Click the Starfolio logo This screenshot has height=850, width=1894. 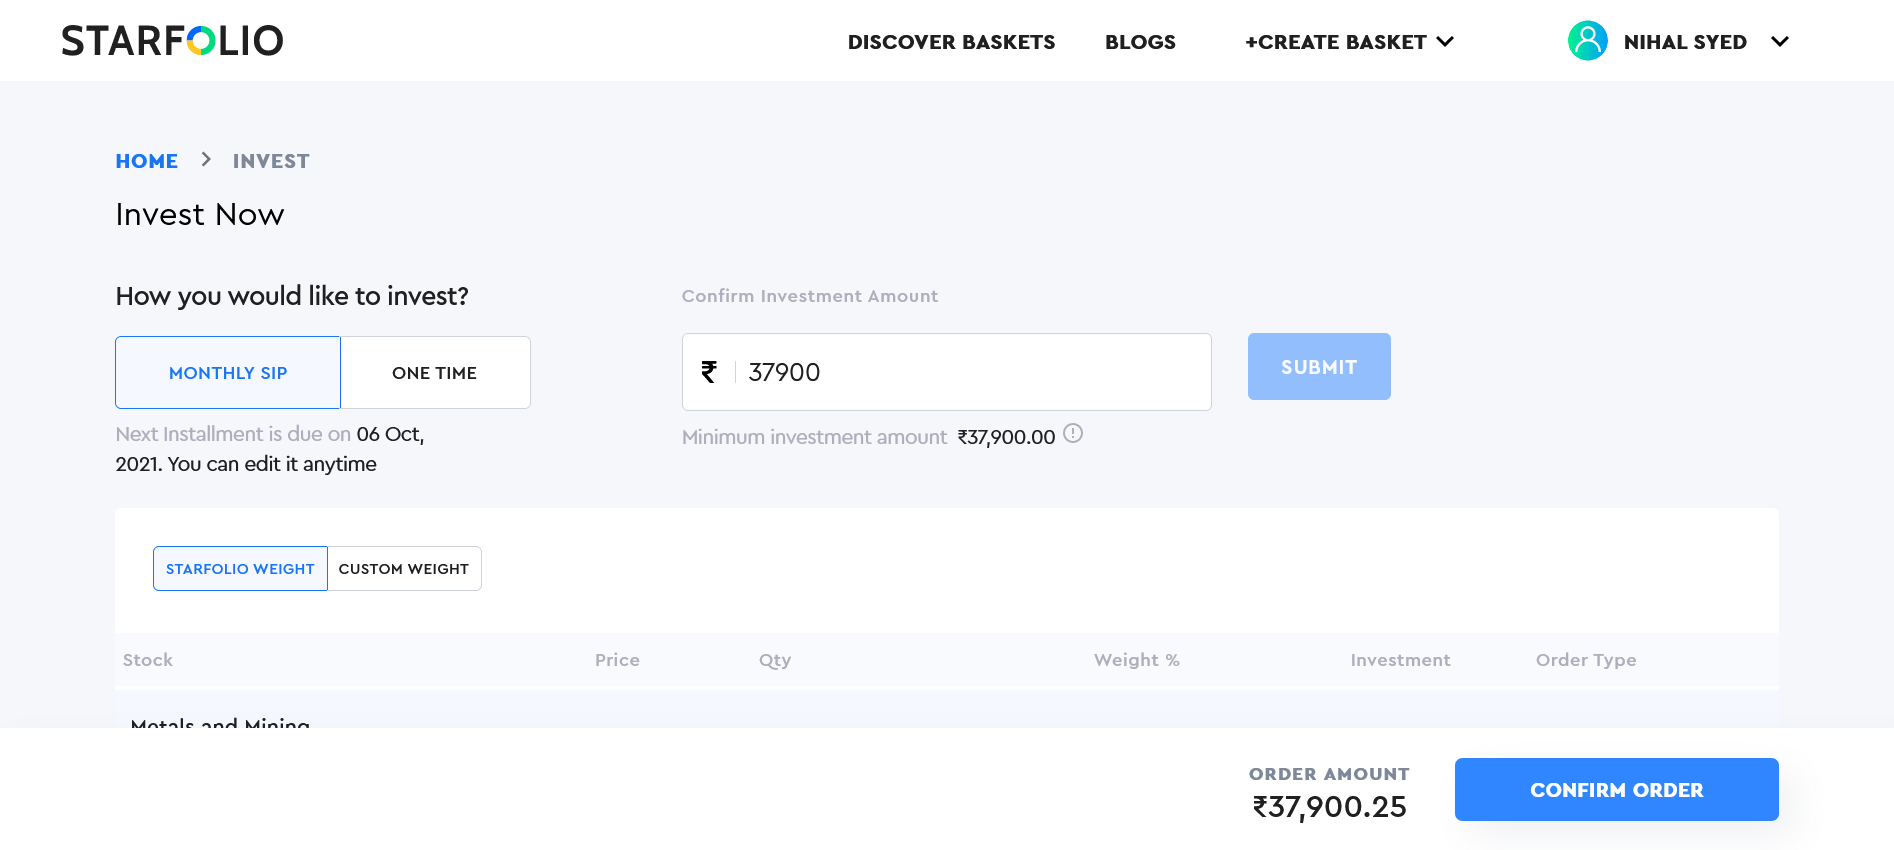172,40
